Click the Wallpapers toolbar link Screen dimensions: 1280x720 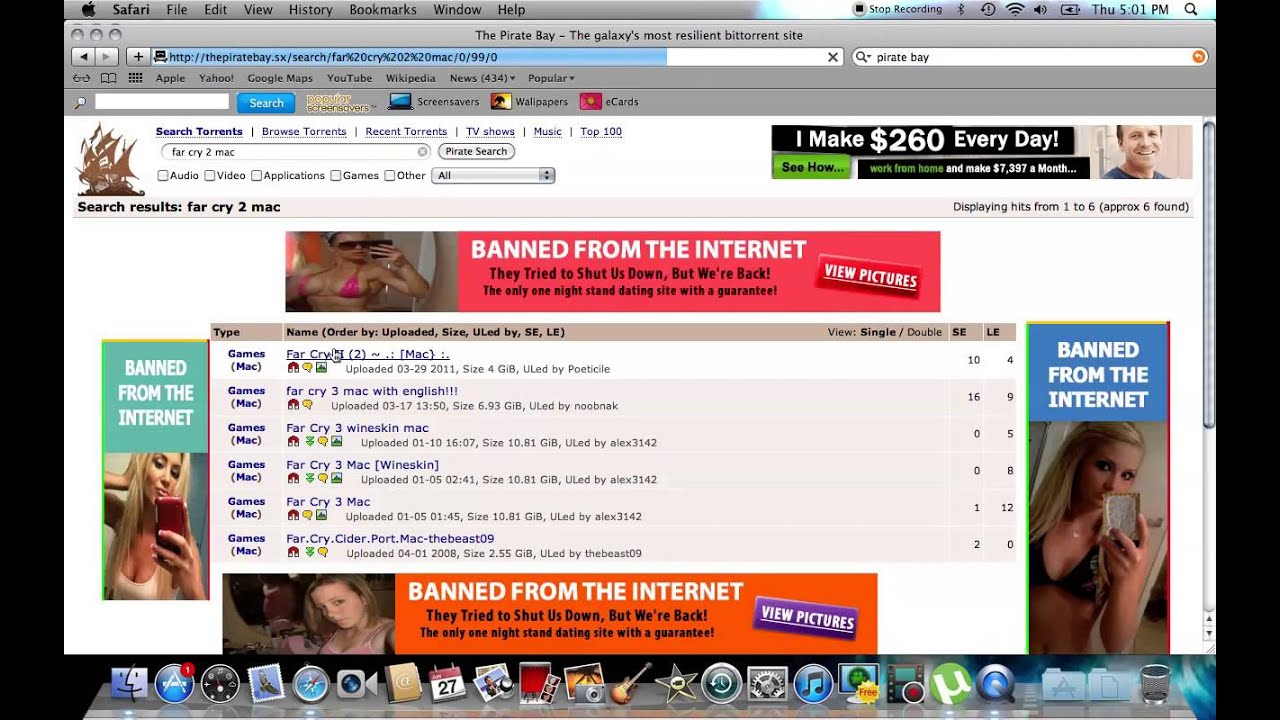531,102
